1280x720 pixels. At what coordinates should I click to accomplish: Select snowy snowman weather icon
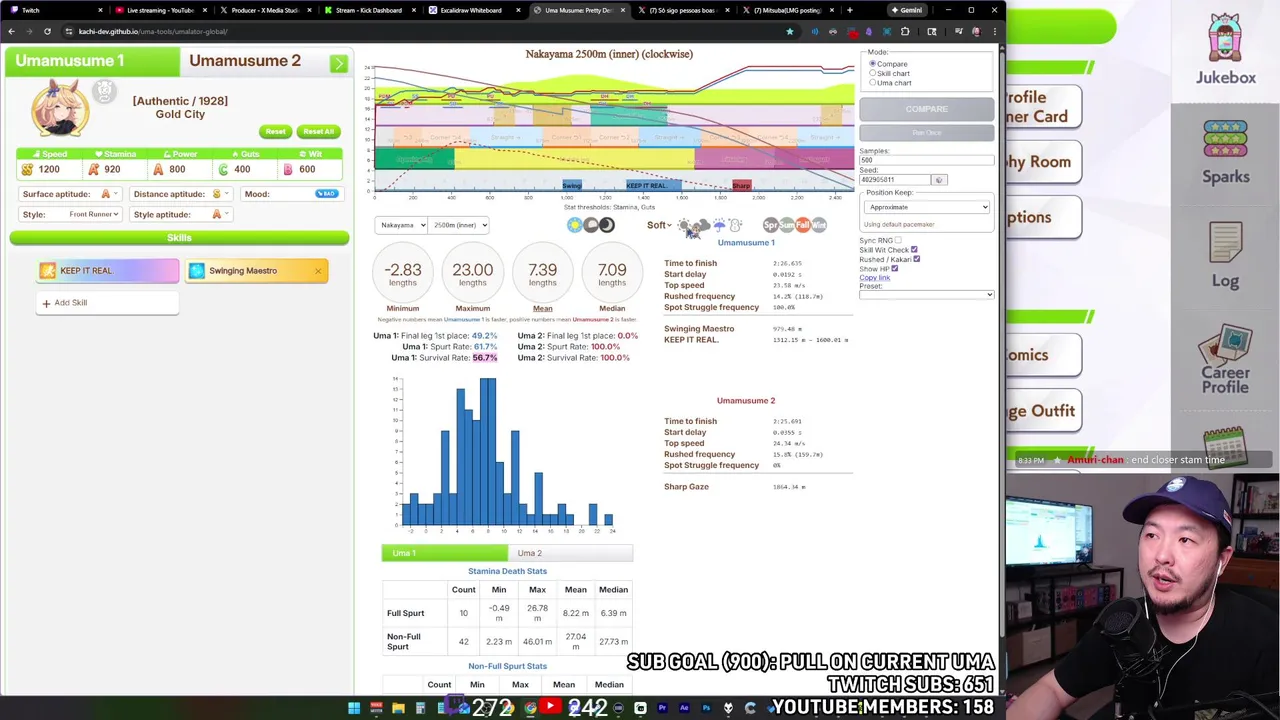[735, 225]
